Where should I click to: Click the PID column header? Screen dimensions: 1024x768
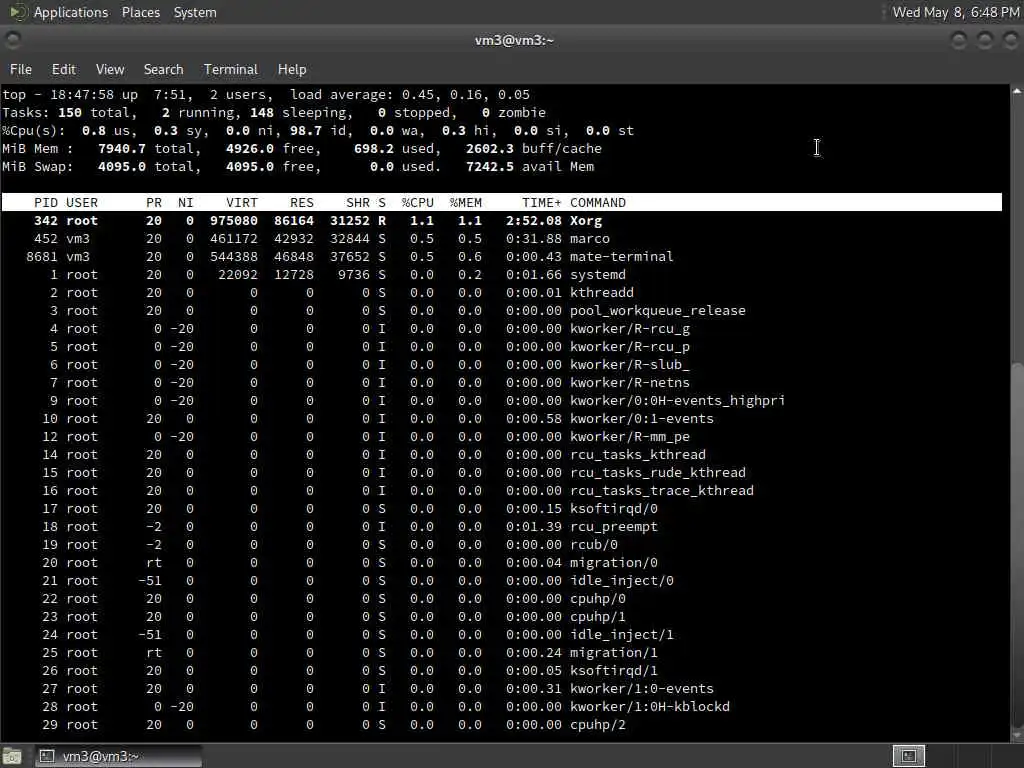46,202
